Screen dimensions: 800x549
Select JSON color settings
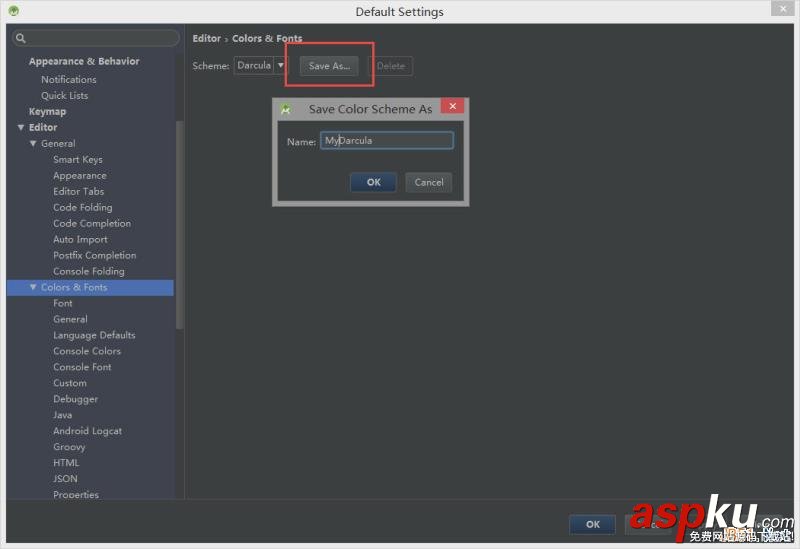pos(65,479)
